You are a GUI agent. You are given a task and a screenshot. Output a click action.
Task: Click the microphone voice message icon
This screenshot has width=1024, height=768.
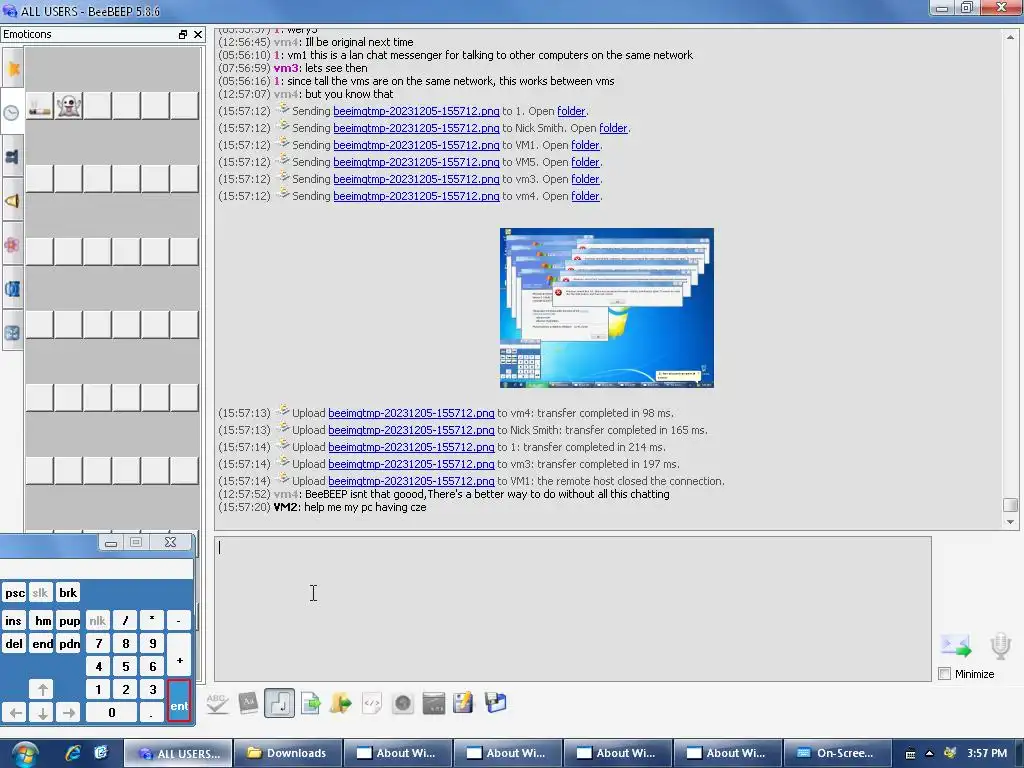coord(1000,646)
